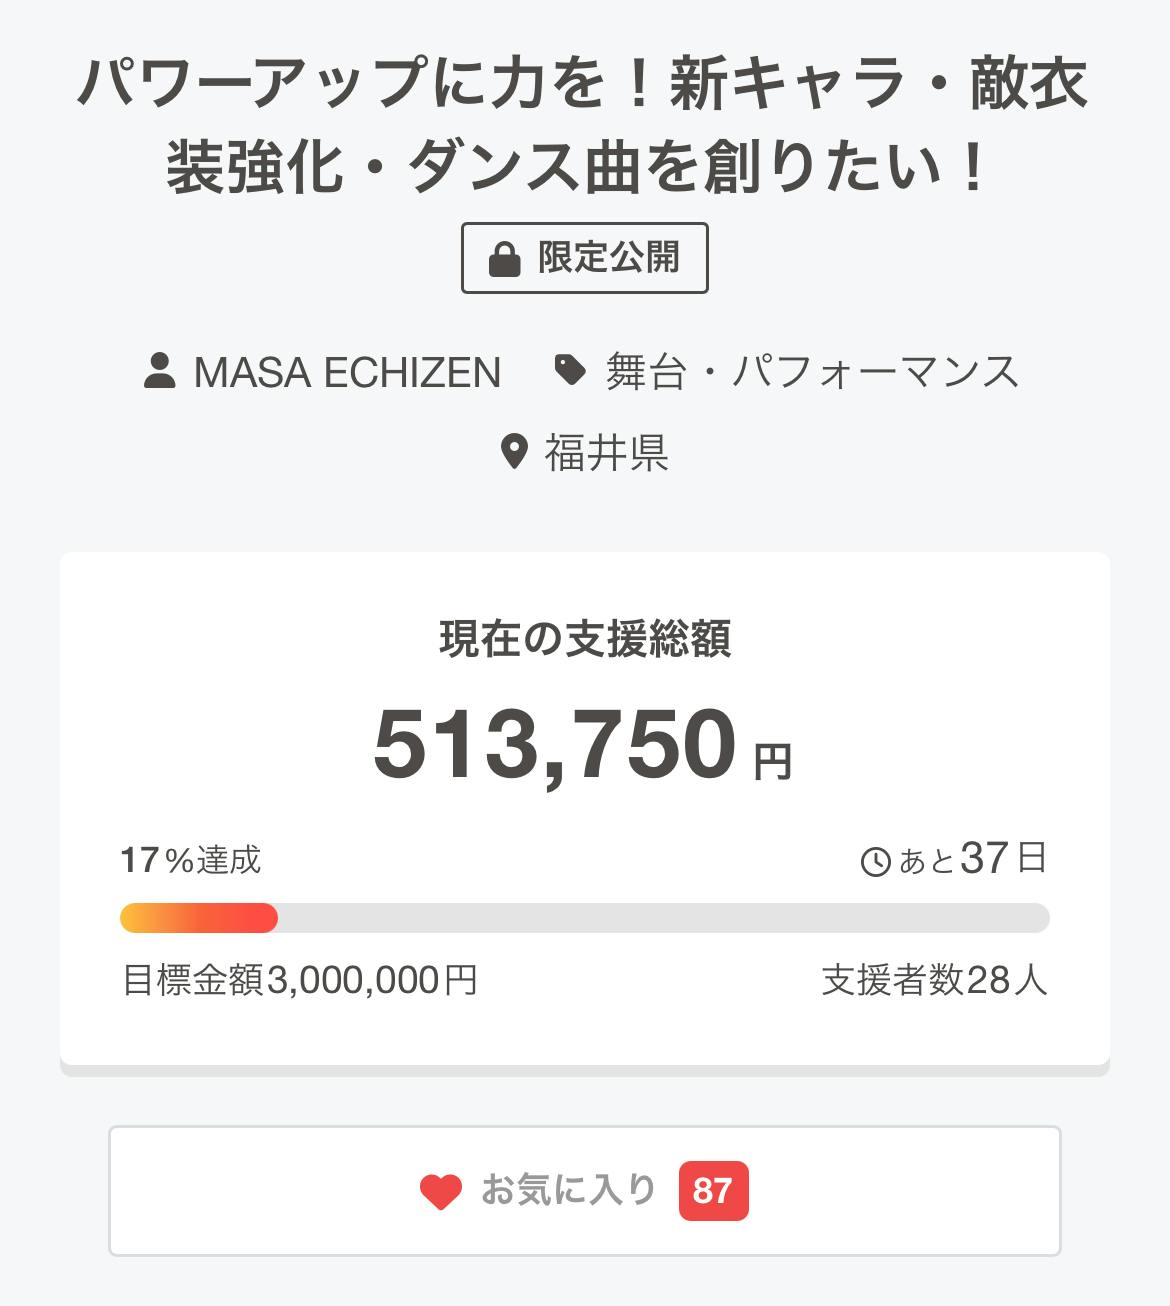Click the person icon beside MASA ECHIZEN
1170x1306 pixels.
coord(160,371)
